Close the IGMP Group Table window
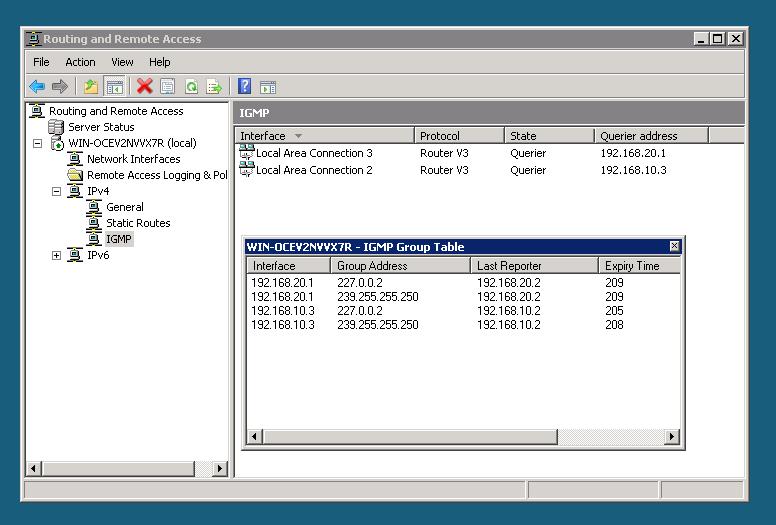 (x=674, y=246)
